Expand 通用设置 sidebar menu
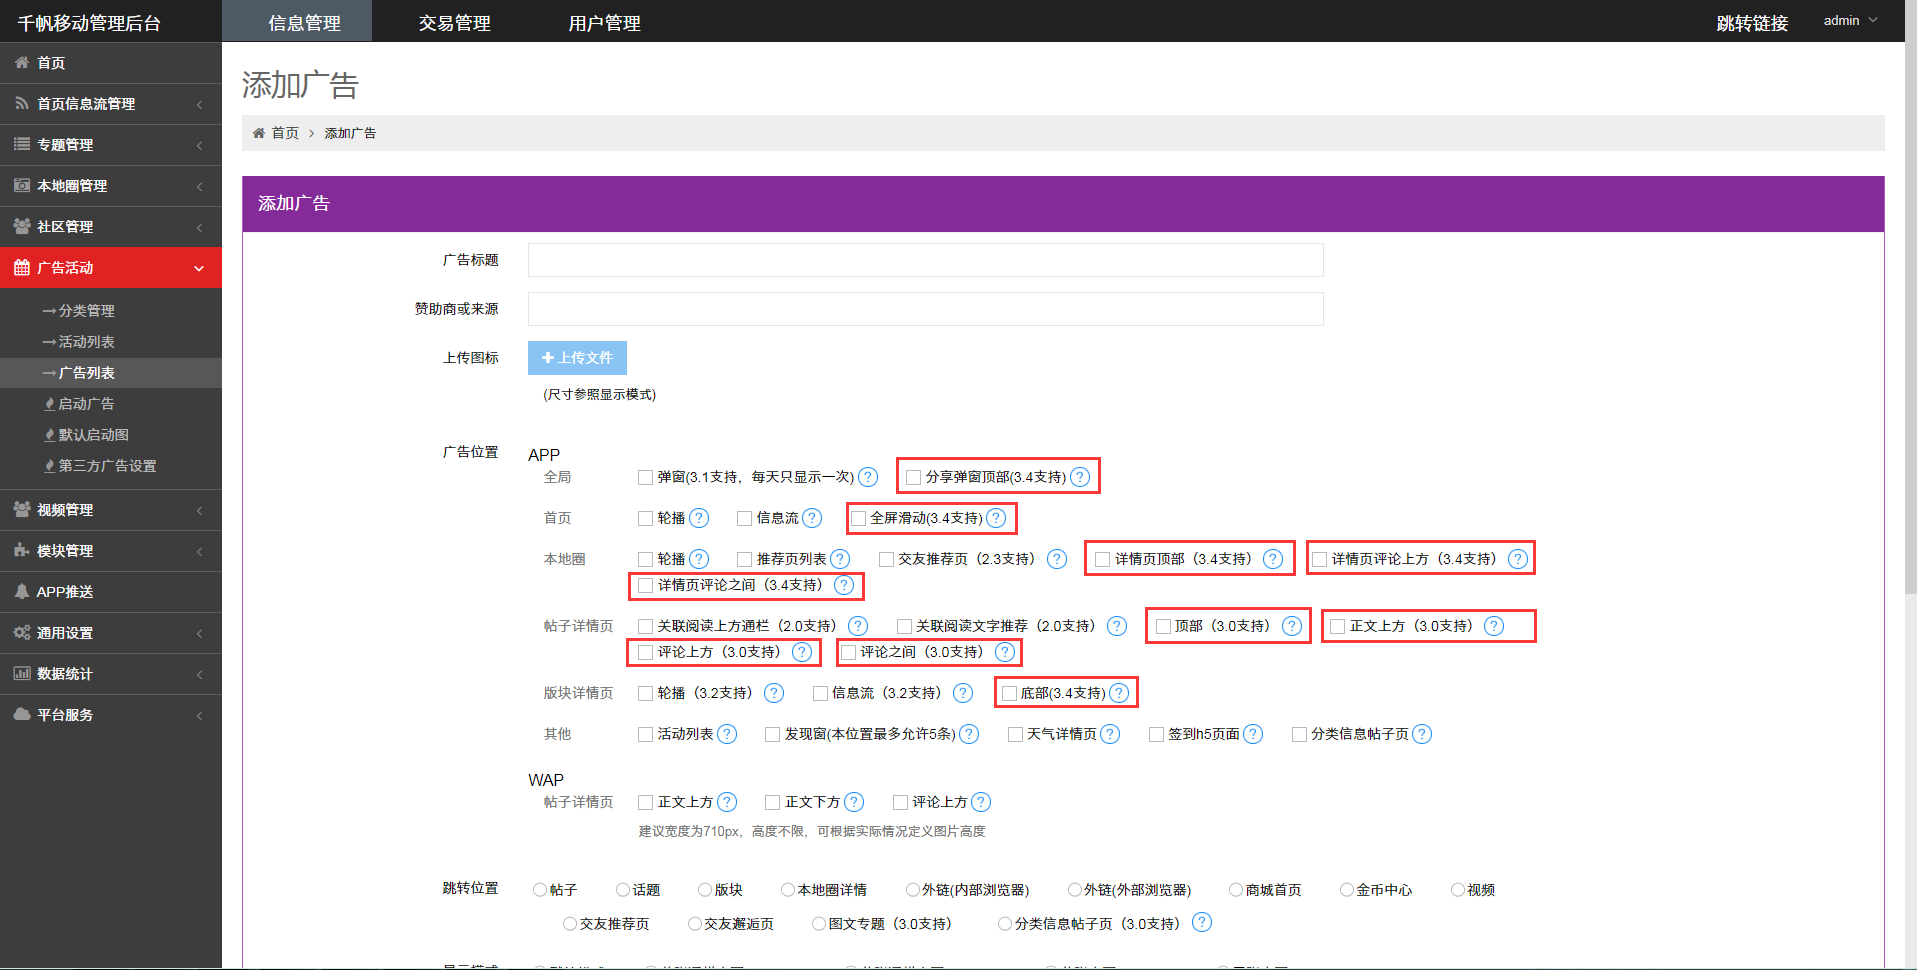Screen dimensions: 1917x970 coord(111,633)
